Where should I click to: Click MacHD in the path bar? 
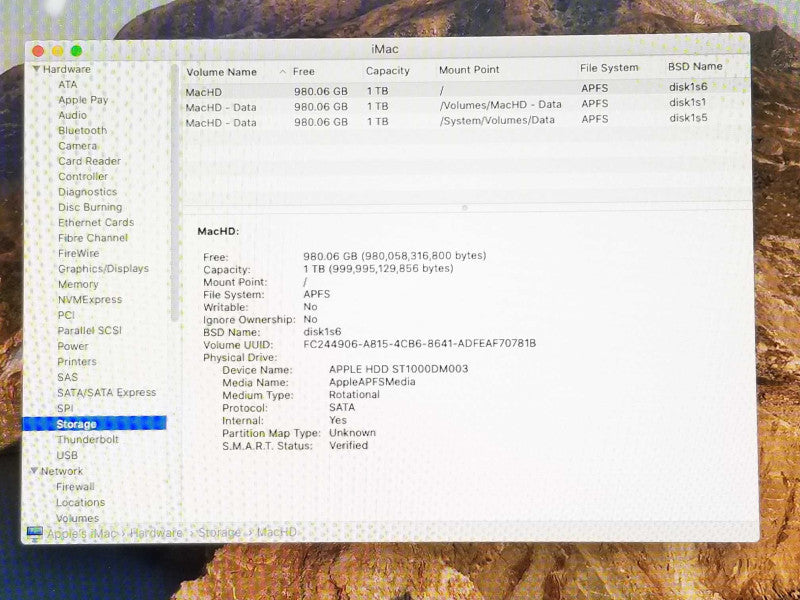pos(276,532)
